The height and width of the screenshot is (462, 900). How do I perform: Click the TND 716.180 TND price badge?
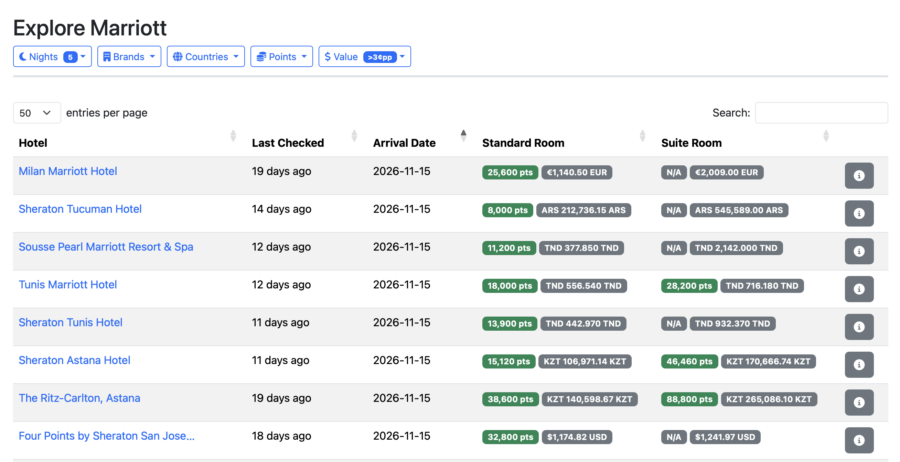pyautogui.click(x=762, y=286)
